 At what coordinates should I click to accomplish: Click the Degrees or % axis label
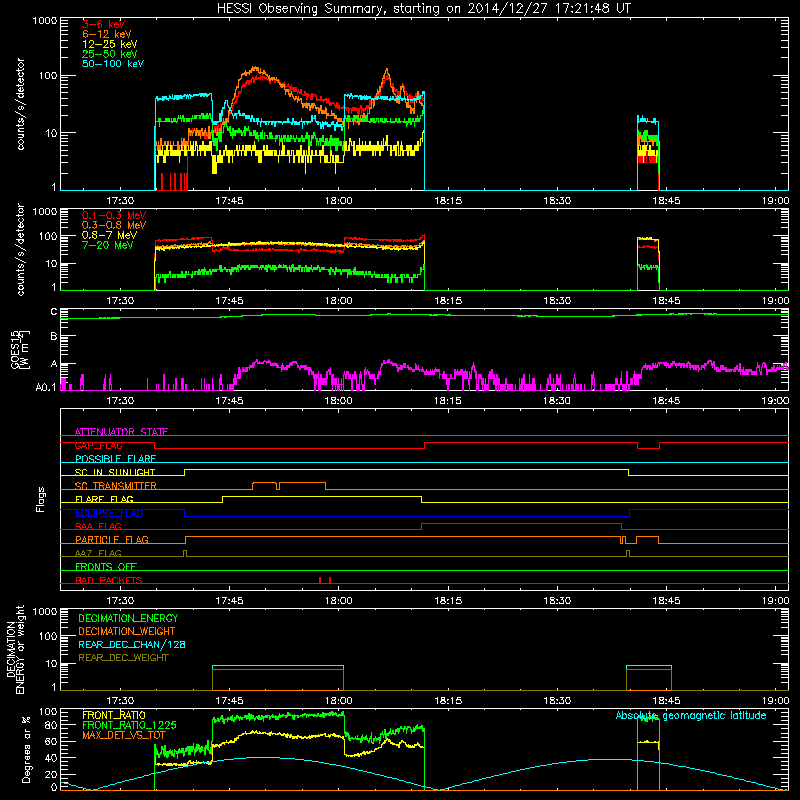(26, 749)
